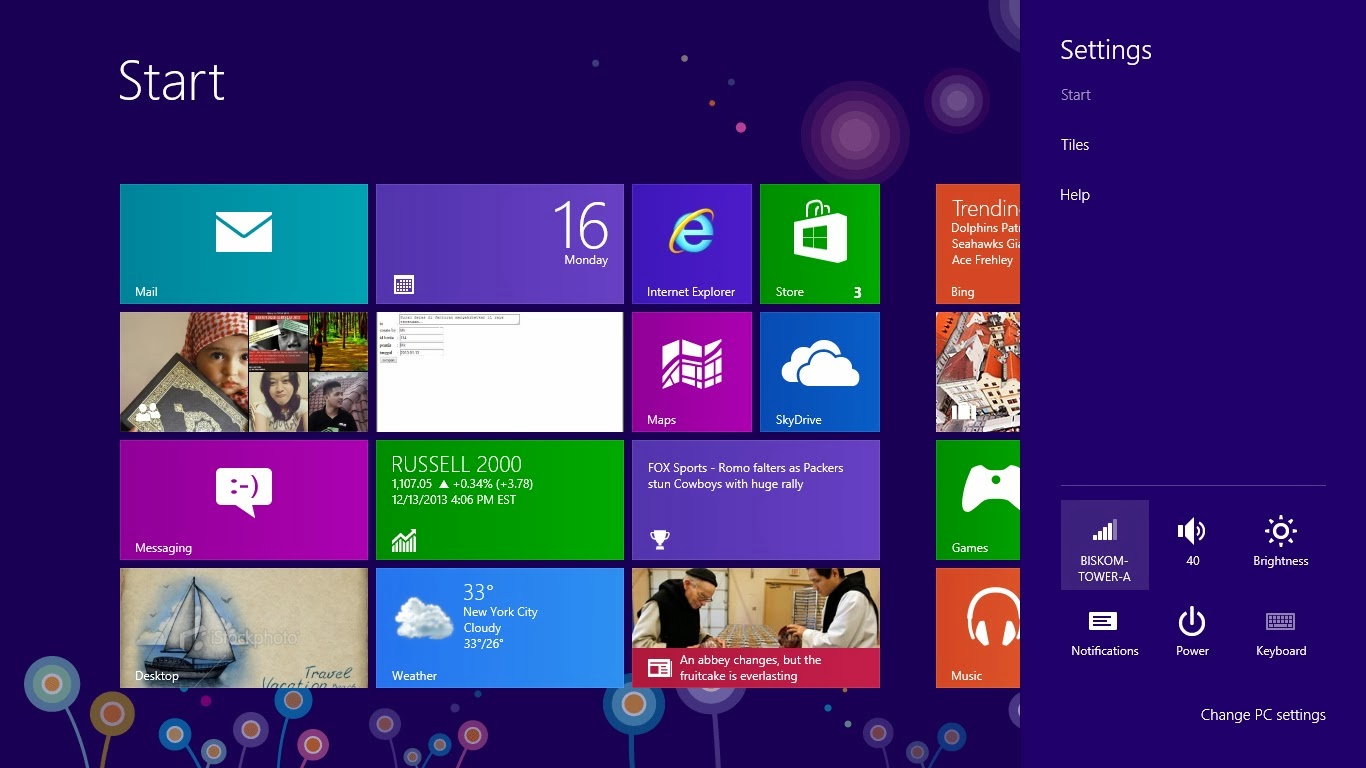Click the Seahawks trending topic on Bing tile
This screenshot has width=1366, height=768.
pos(985,244)
